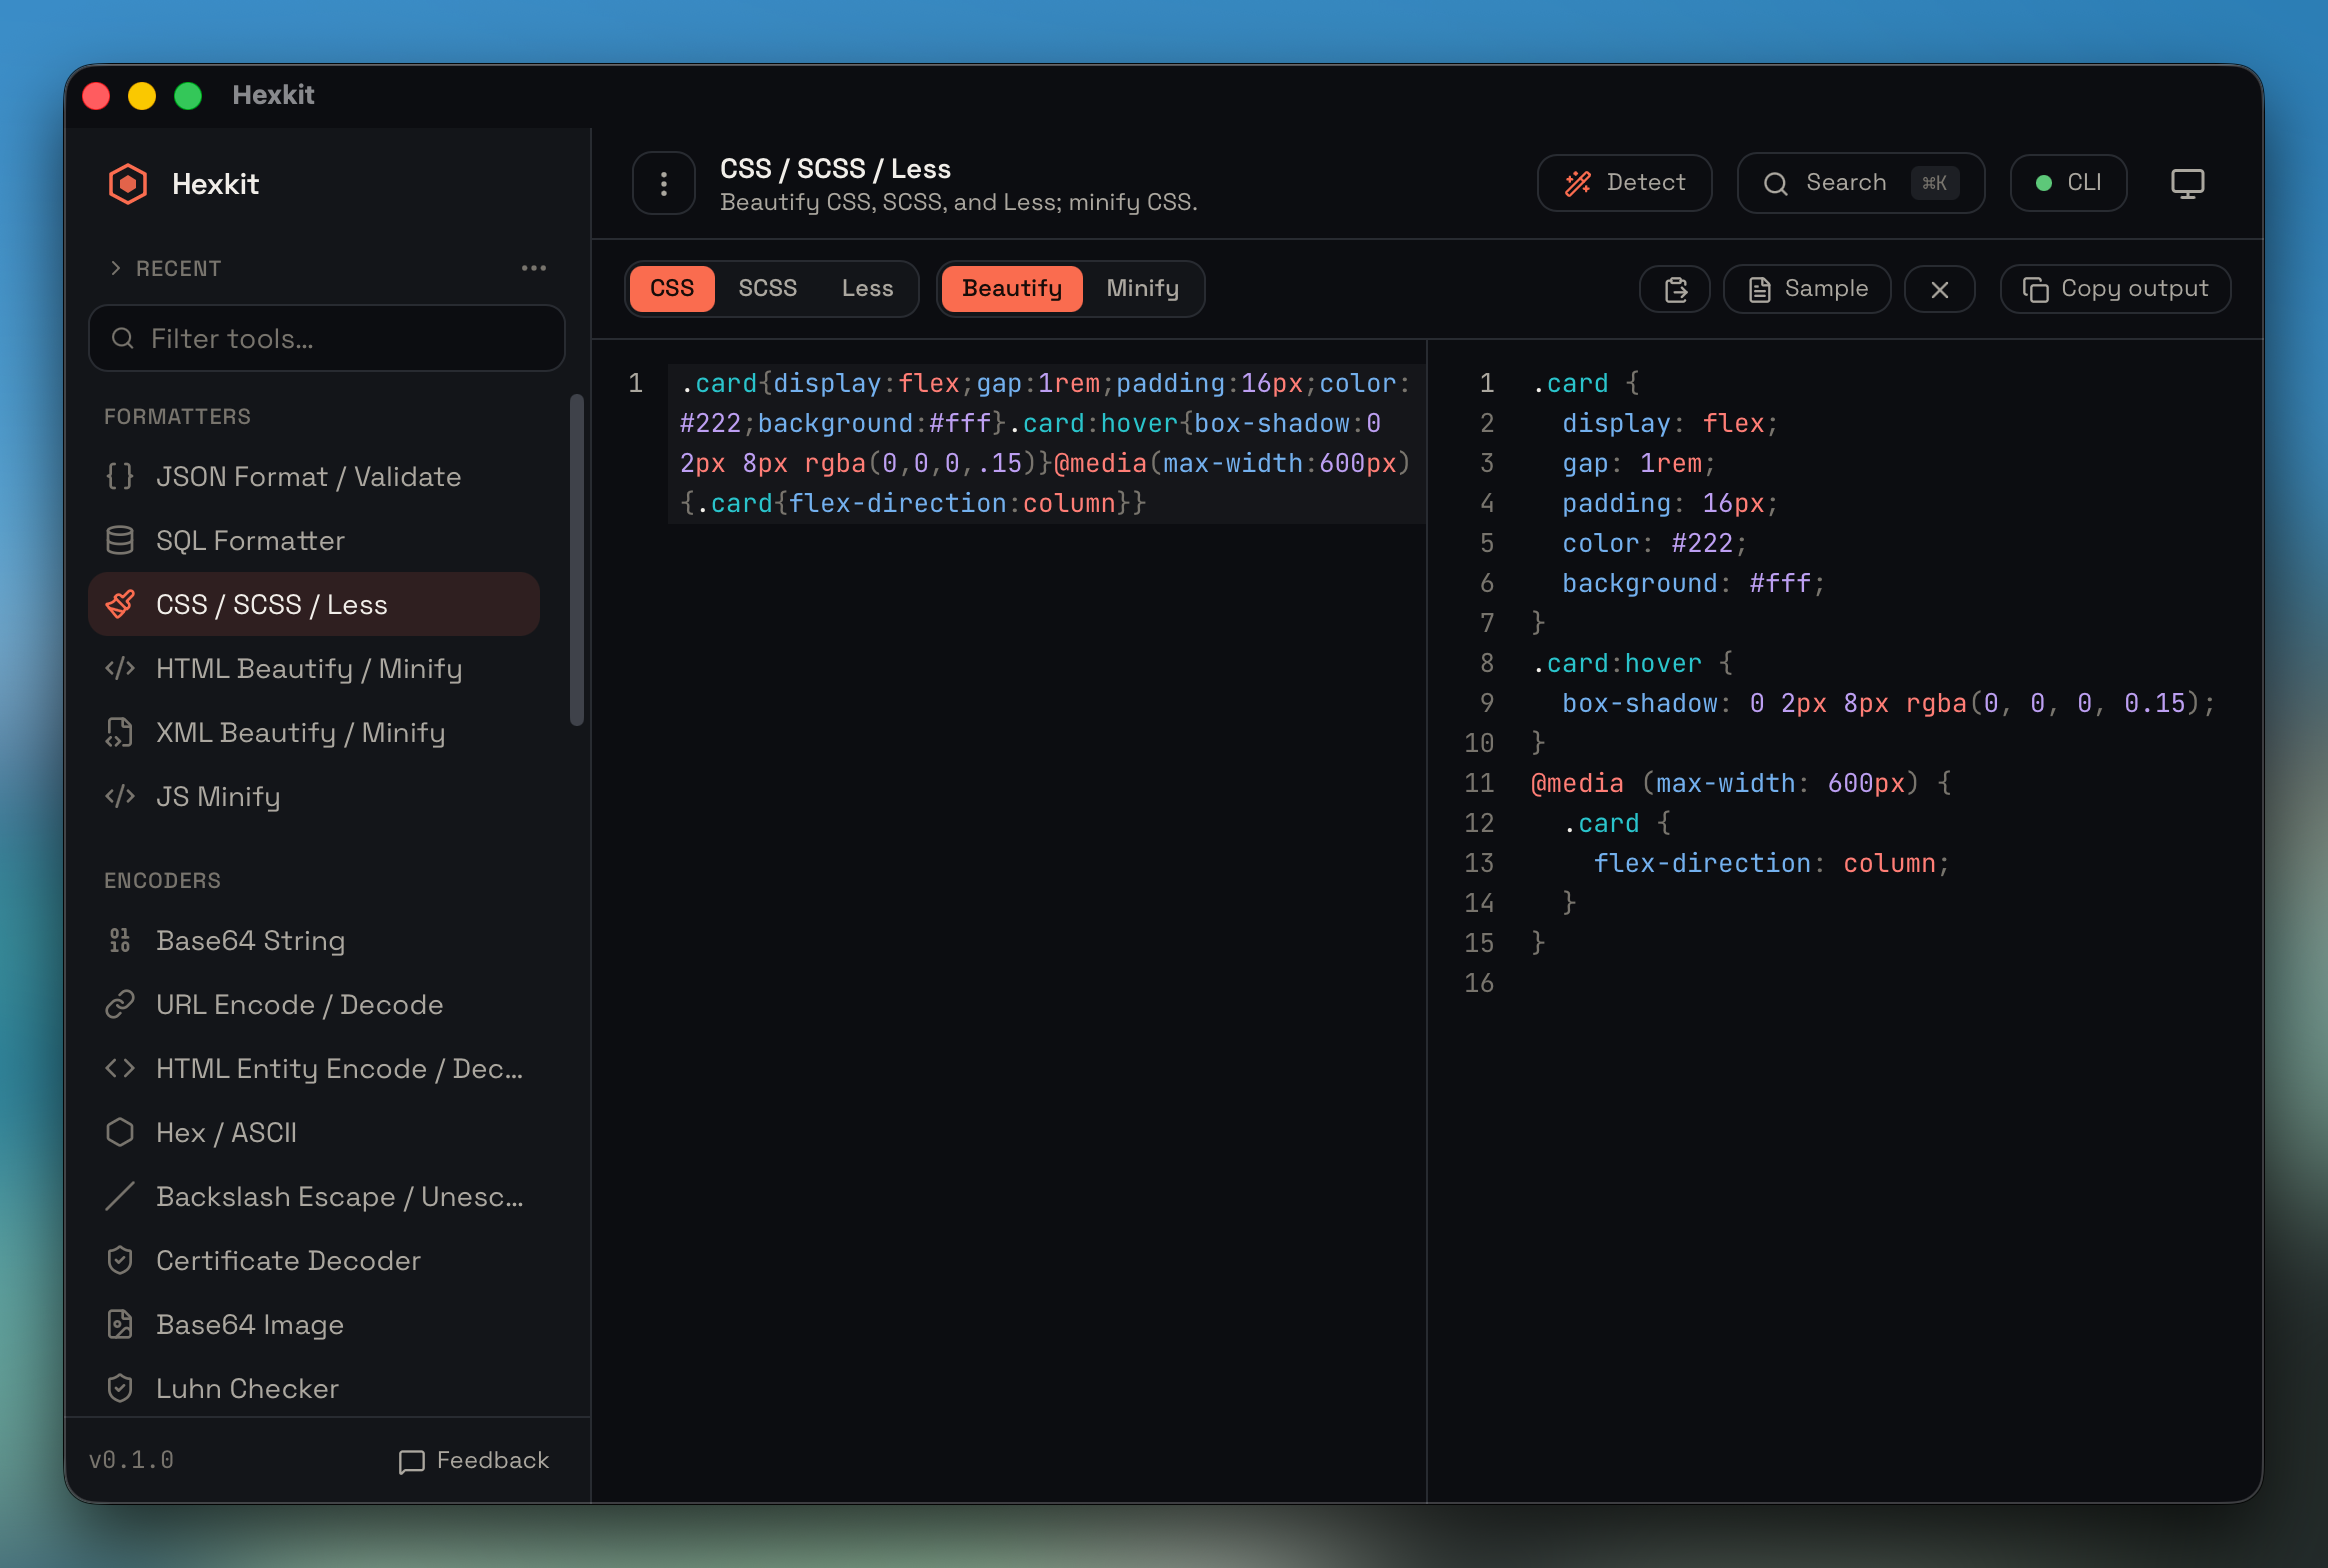The width and height of the screenshot is (2328, 1568).
Task: Click the Hexkit hexagon logo icon
Action: [128, 184]
